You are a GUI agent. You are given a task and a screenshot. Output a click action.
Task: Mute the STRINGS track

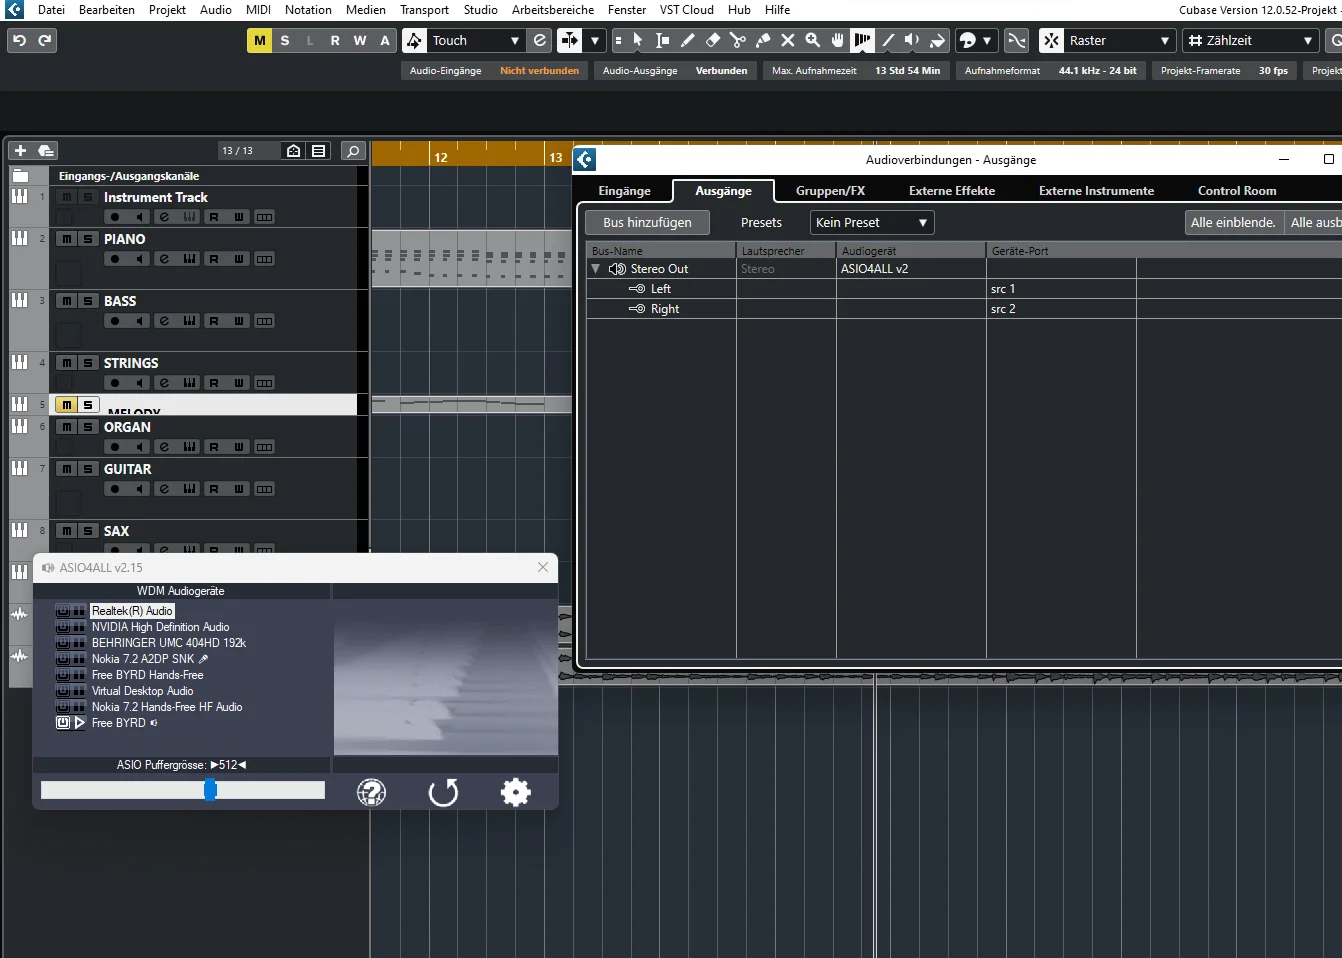67,363
